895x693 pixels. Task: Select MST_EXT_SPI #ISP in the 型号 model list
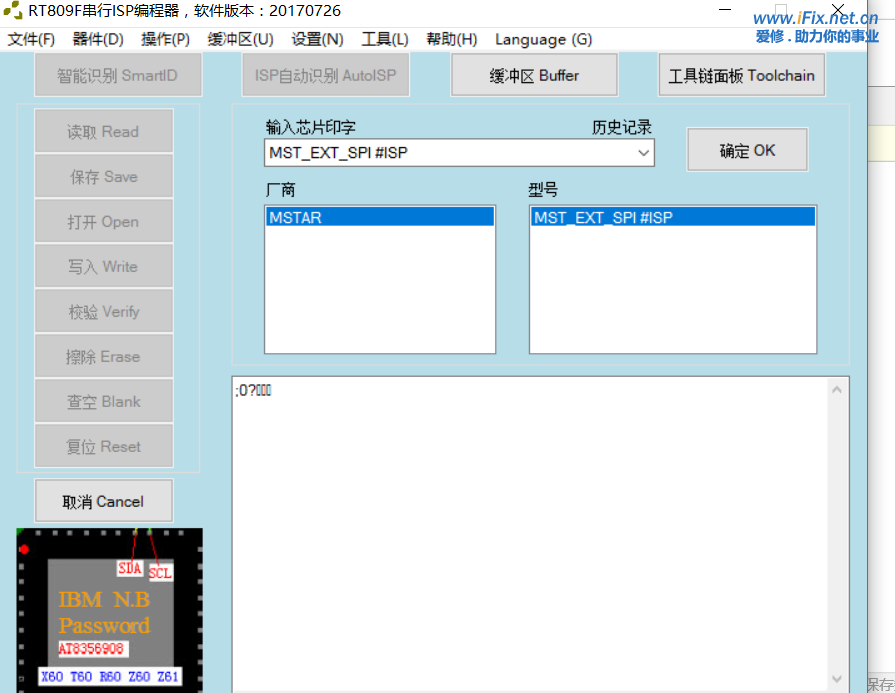tap(620, 216)
